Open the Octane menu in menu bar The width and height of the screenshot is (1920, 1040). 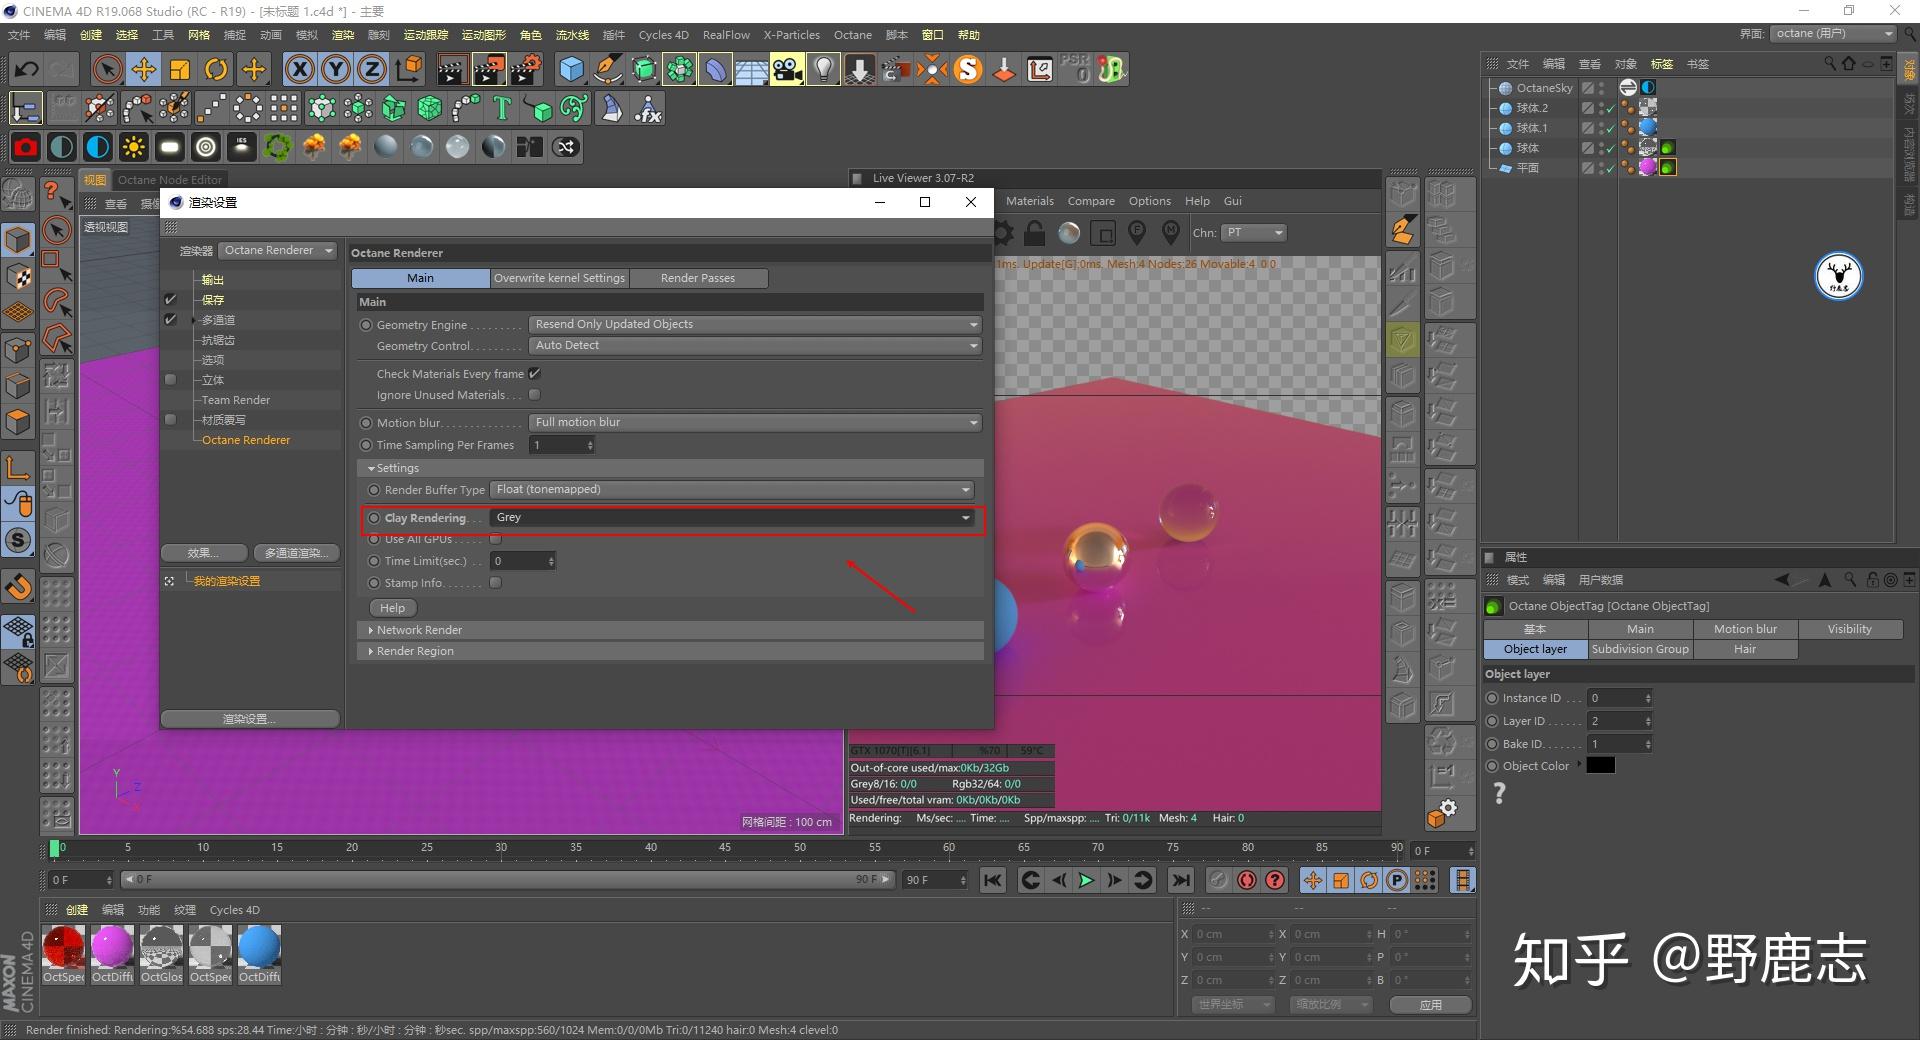click(x=852, y=35)
